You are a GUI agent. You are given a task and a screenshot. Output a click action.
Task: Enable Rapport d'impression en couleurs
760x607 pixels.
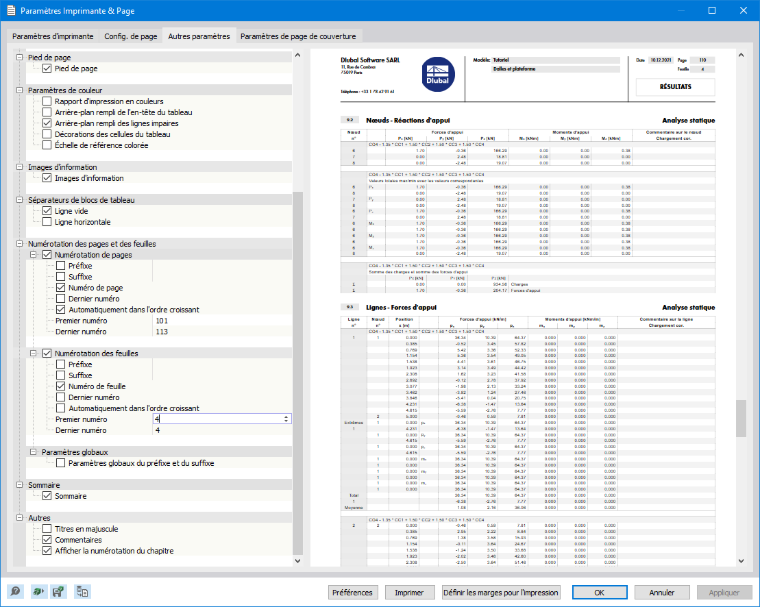point(47,101)
